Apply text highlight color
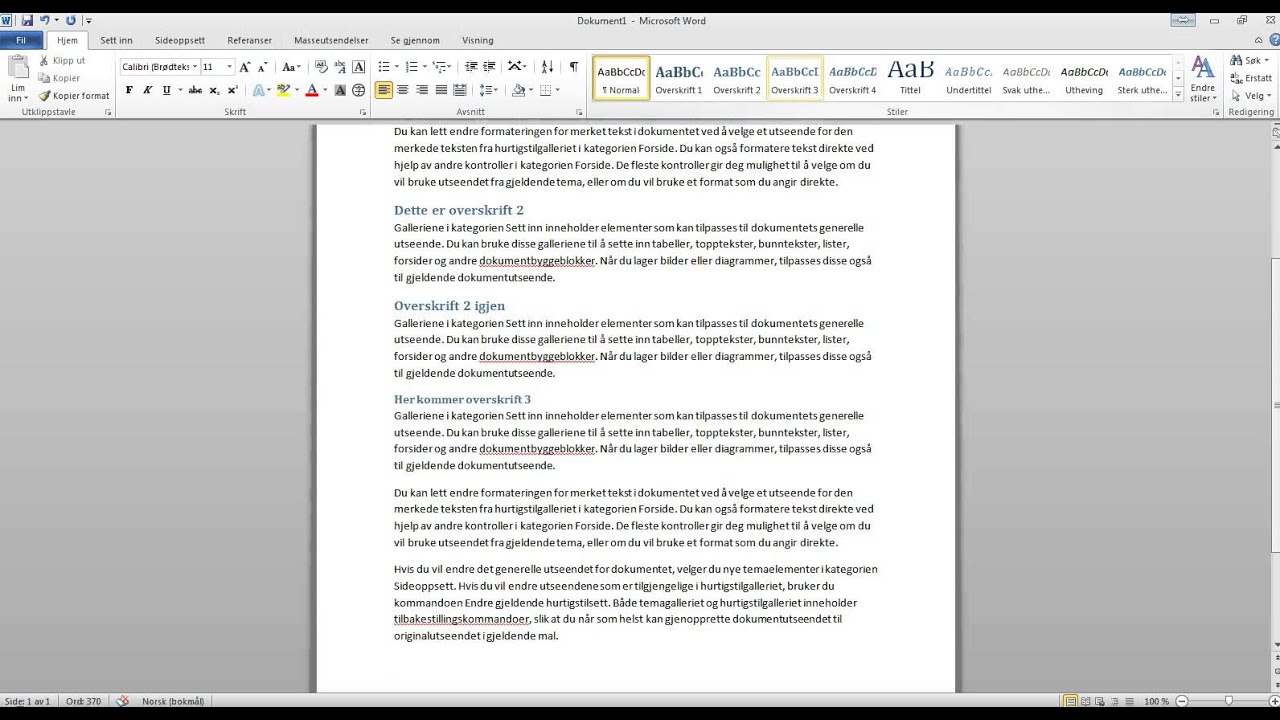1280x720 pixels. [x=283, y=90]
